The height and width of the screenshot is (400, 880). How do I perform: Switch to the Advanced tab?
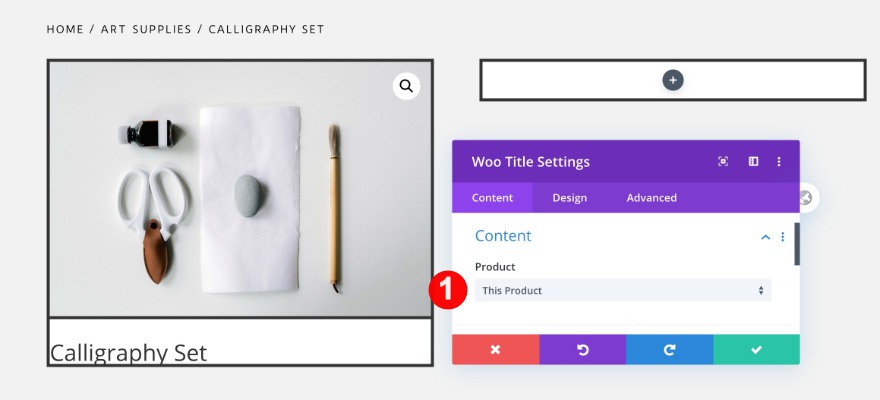(652, 198)
